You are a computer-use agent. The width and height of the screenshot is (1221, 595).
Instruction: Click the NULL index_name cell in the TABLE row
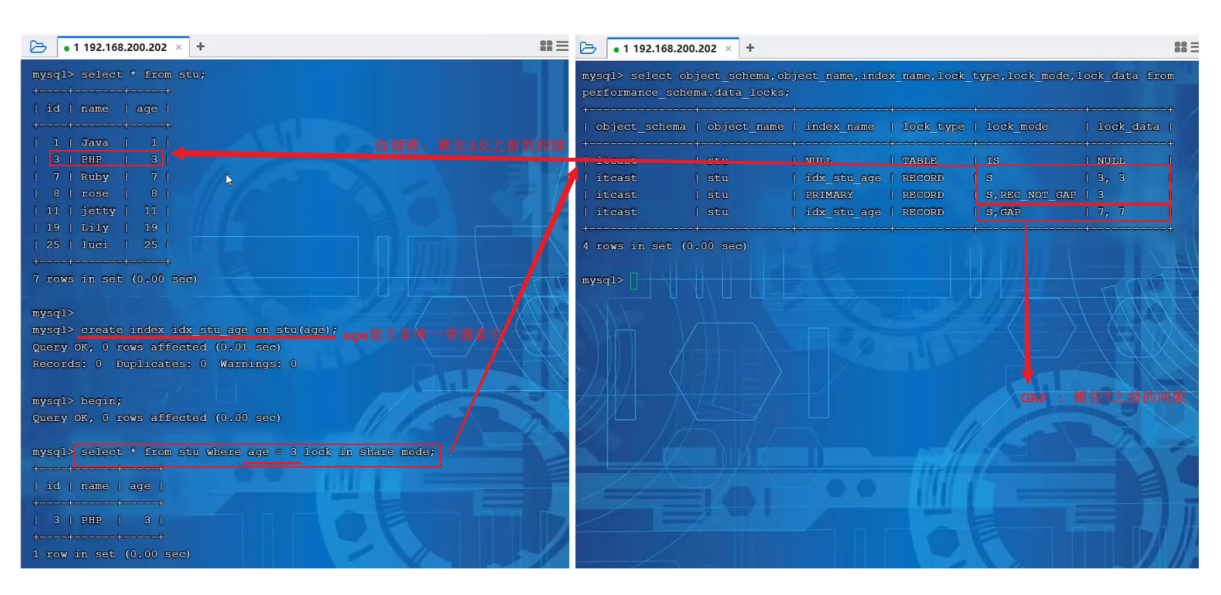819,160
